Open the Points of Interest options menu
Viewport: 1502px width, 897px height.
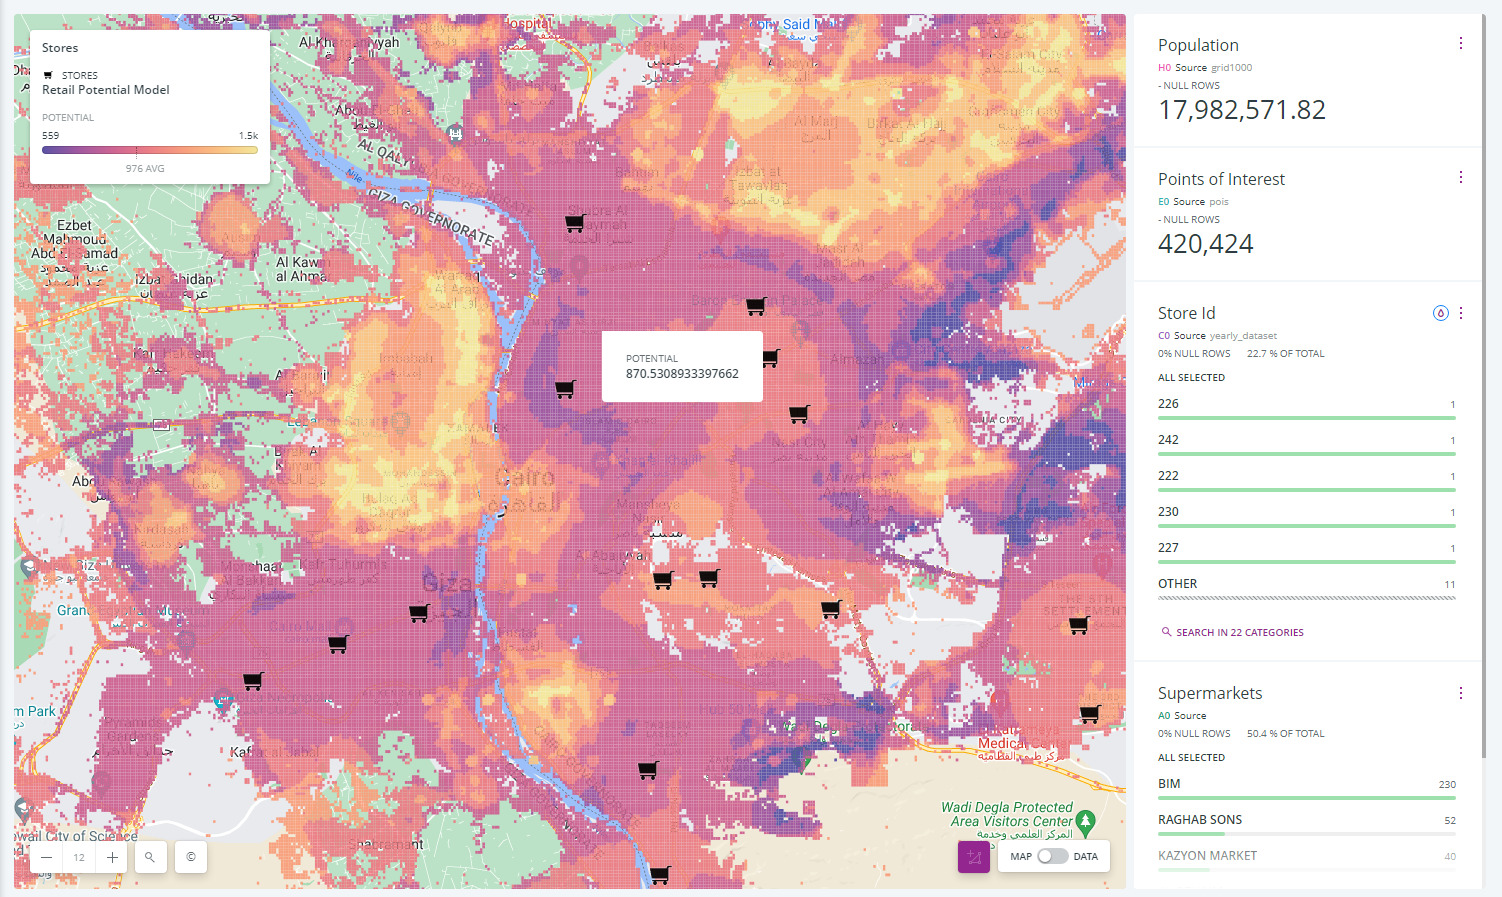(x=1461, y=176)
